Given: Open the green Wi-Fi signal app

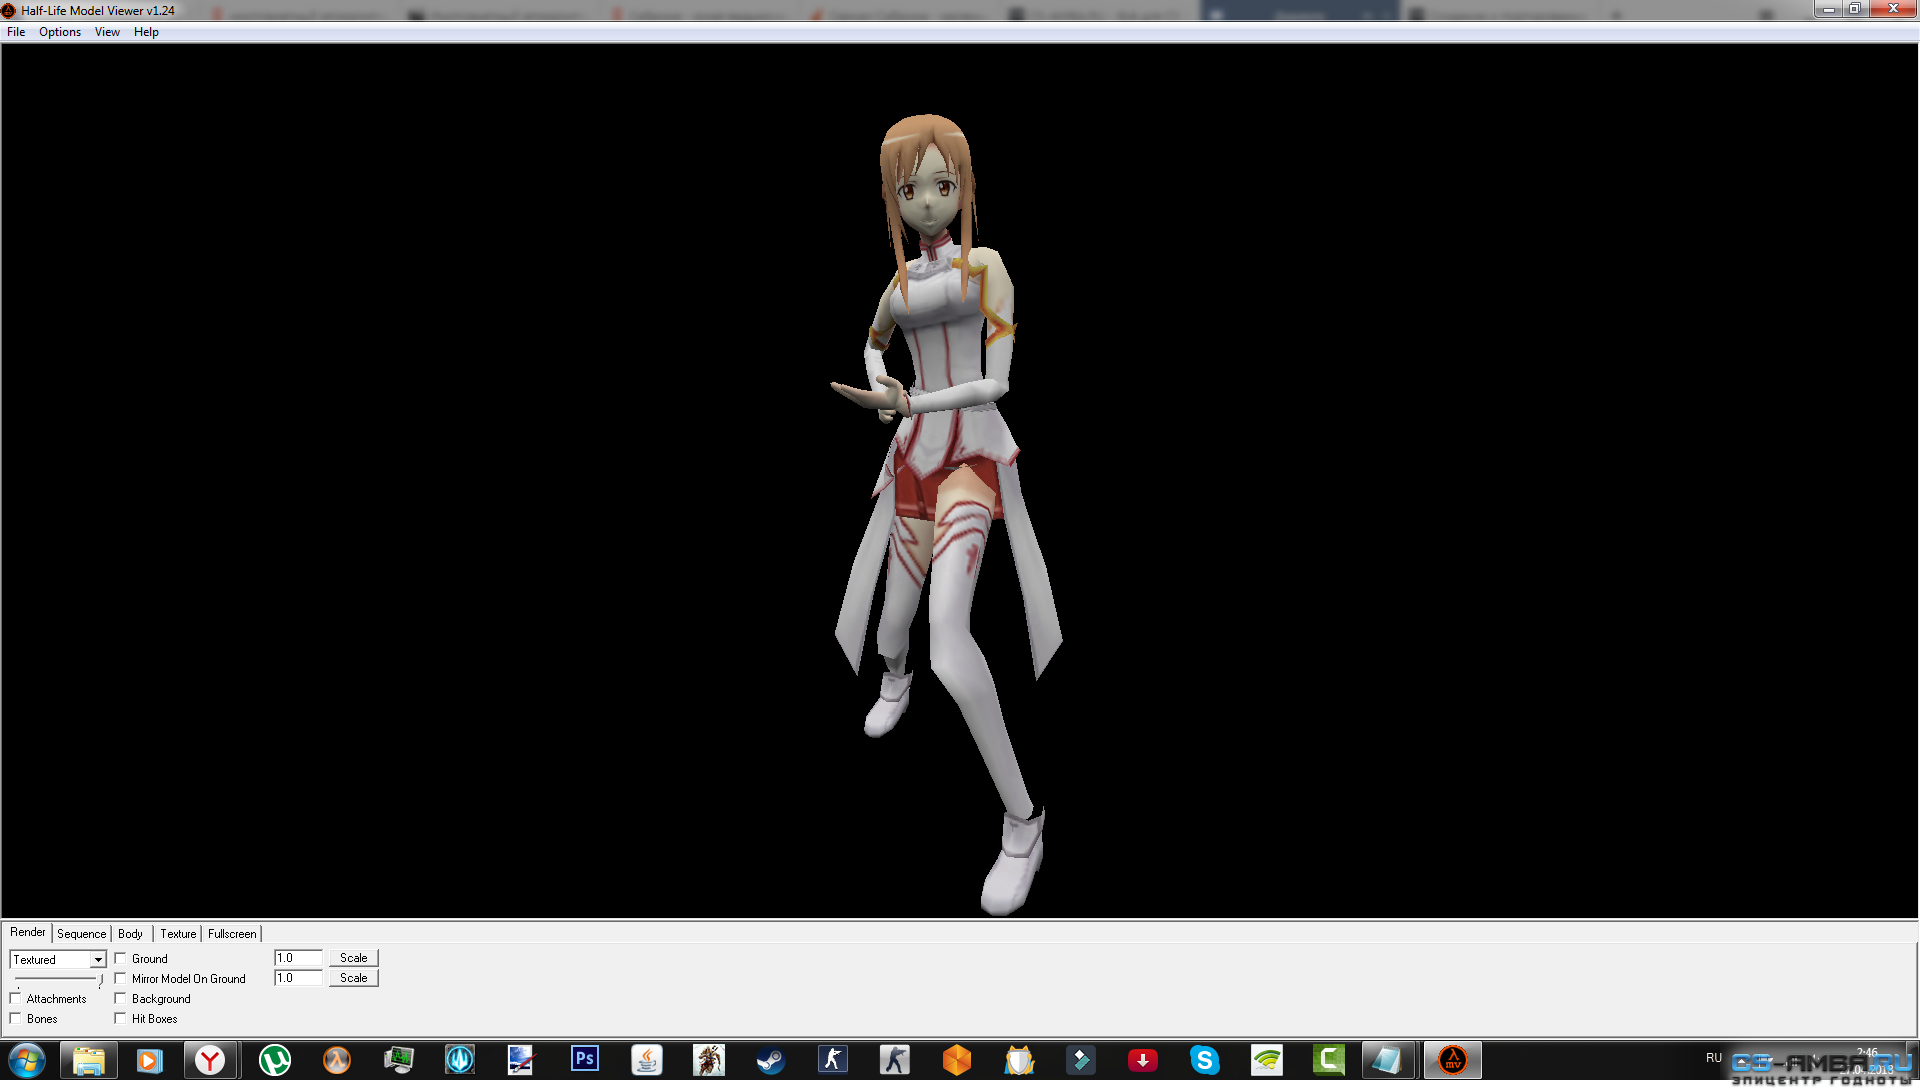Looking at the screenshot, I should click(x=1266, y=1060).
